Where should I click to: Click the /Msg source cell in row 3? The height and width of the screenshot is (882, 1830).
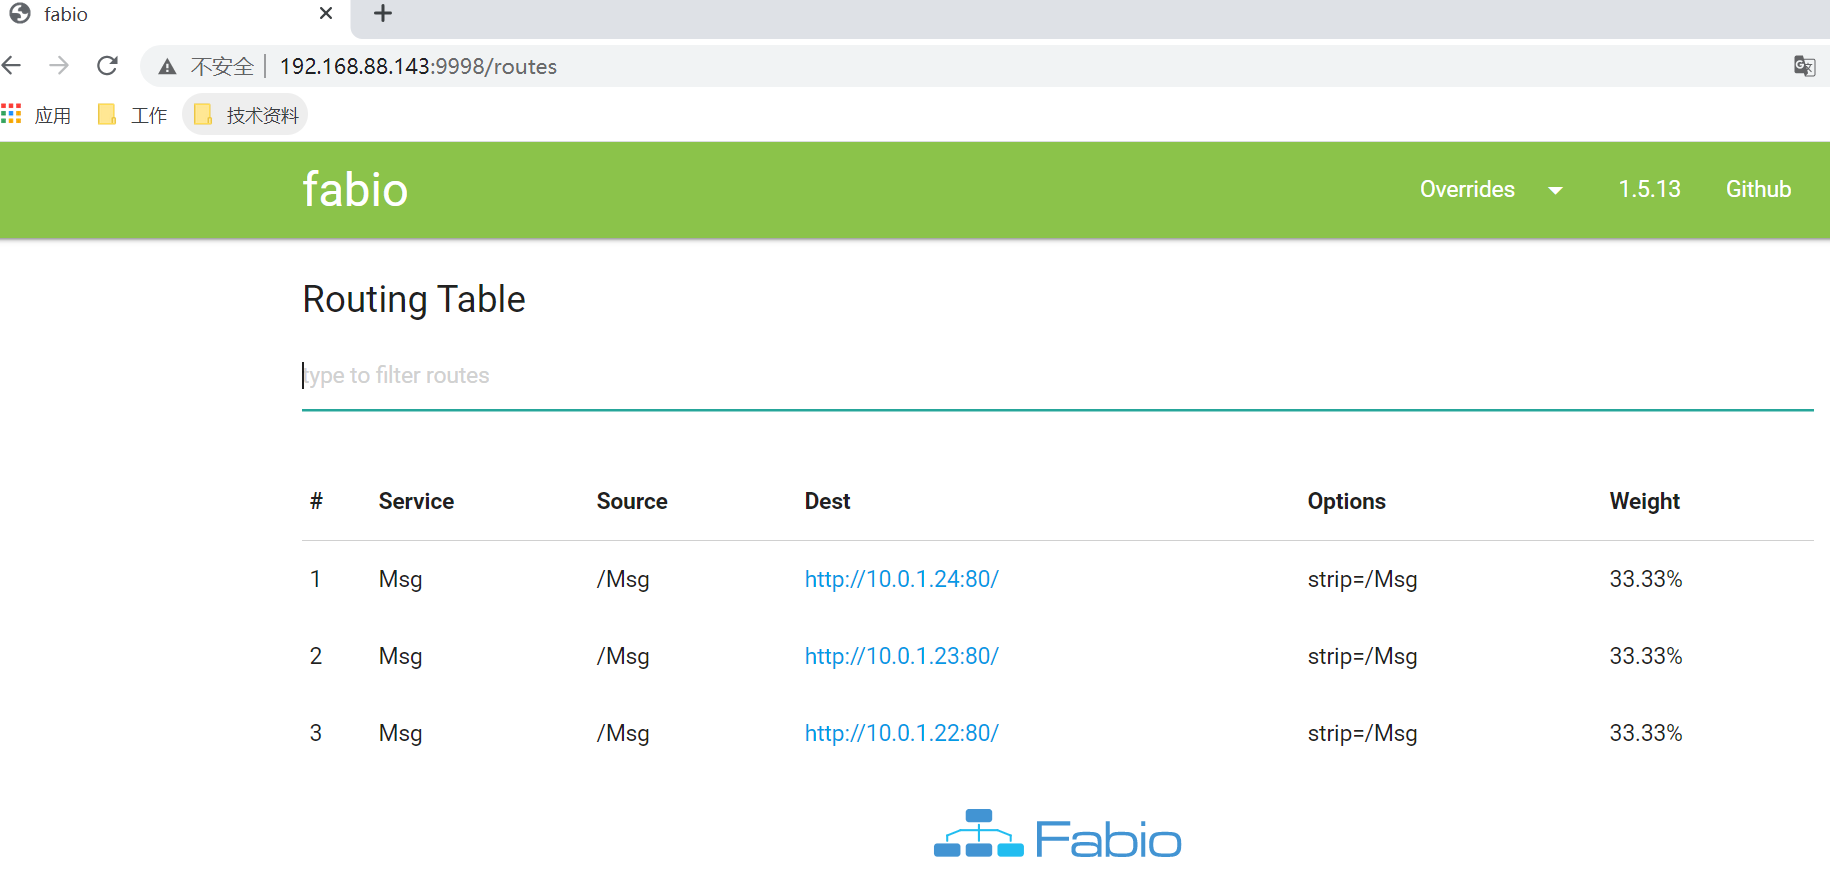623,734
